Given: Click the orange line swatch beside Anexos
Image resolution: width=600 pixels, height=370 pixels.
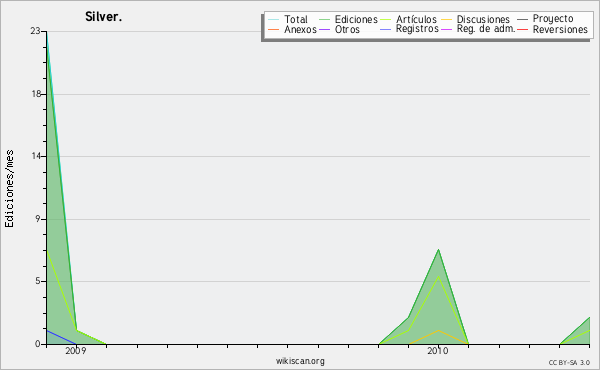Looking at the screenshot, I should tap(274, 29).
